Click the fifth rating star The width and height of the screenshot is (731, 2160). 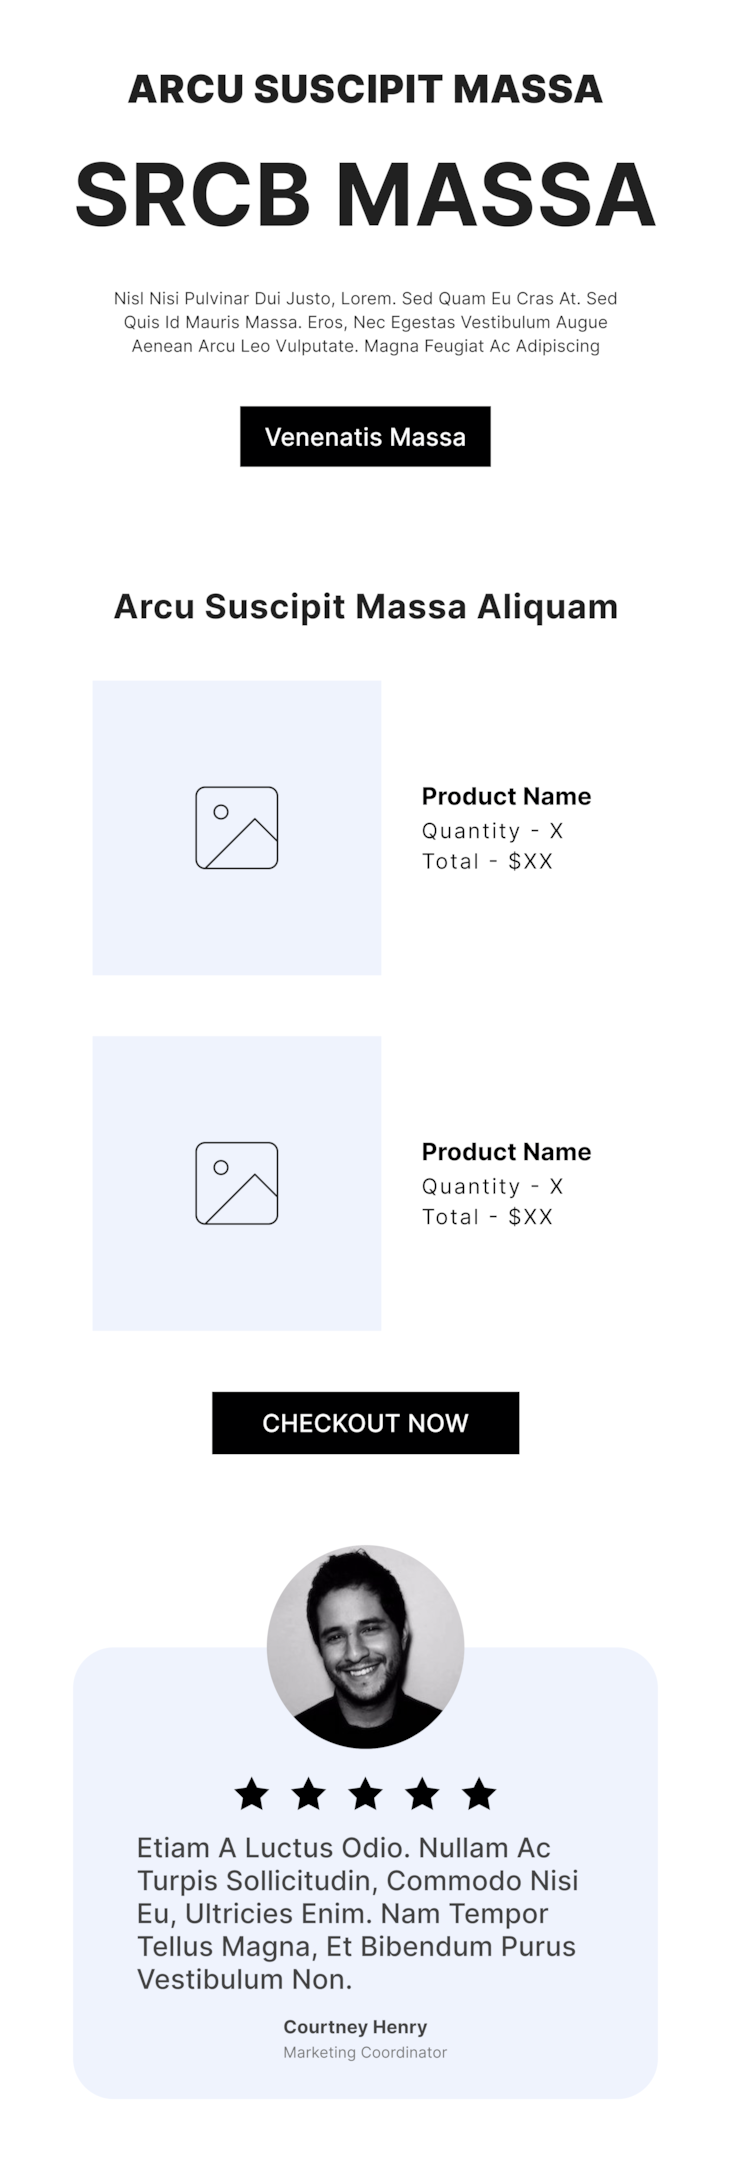pos(480,1793)
